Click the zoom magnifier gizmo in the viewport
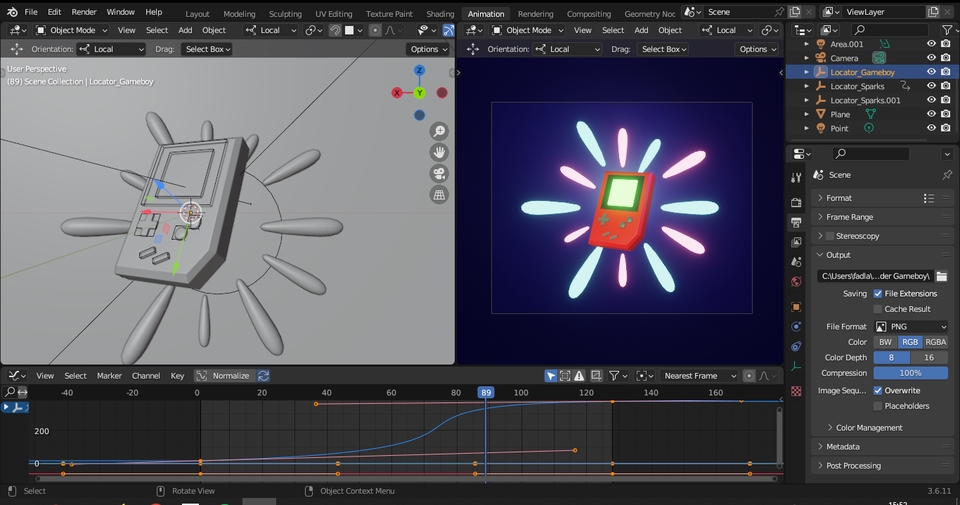This screenshot has height=505, width=960. click(x=439, y=132)
